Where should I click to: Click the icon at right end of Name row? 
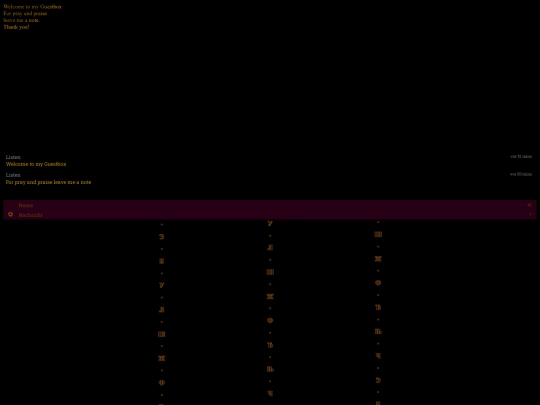(530, 205)
